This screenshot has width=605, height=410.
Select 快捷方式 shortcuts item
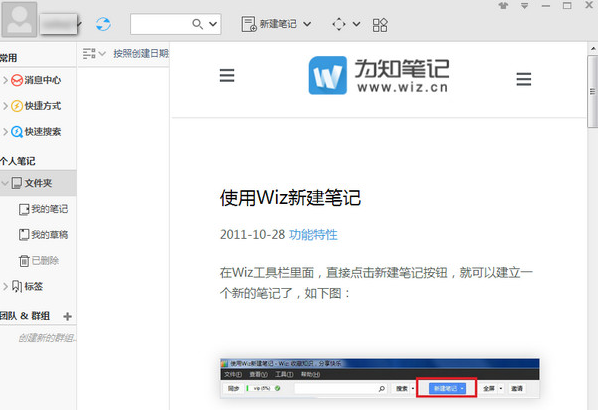pyautogui.click(x=42, y=106)
